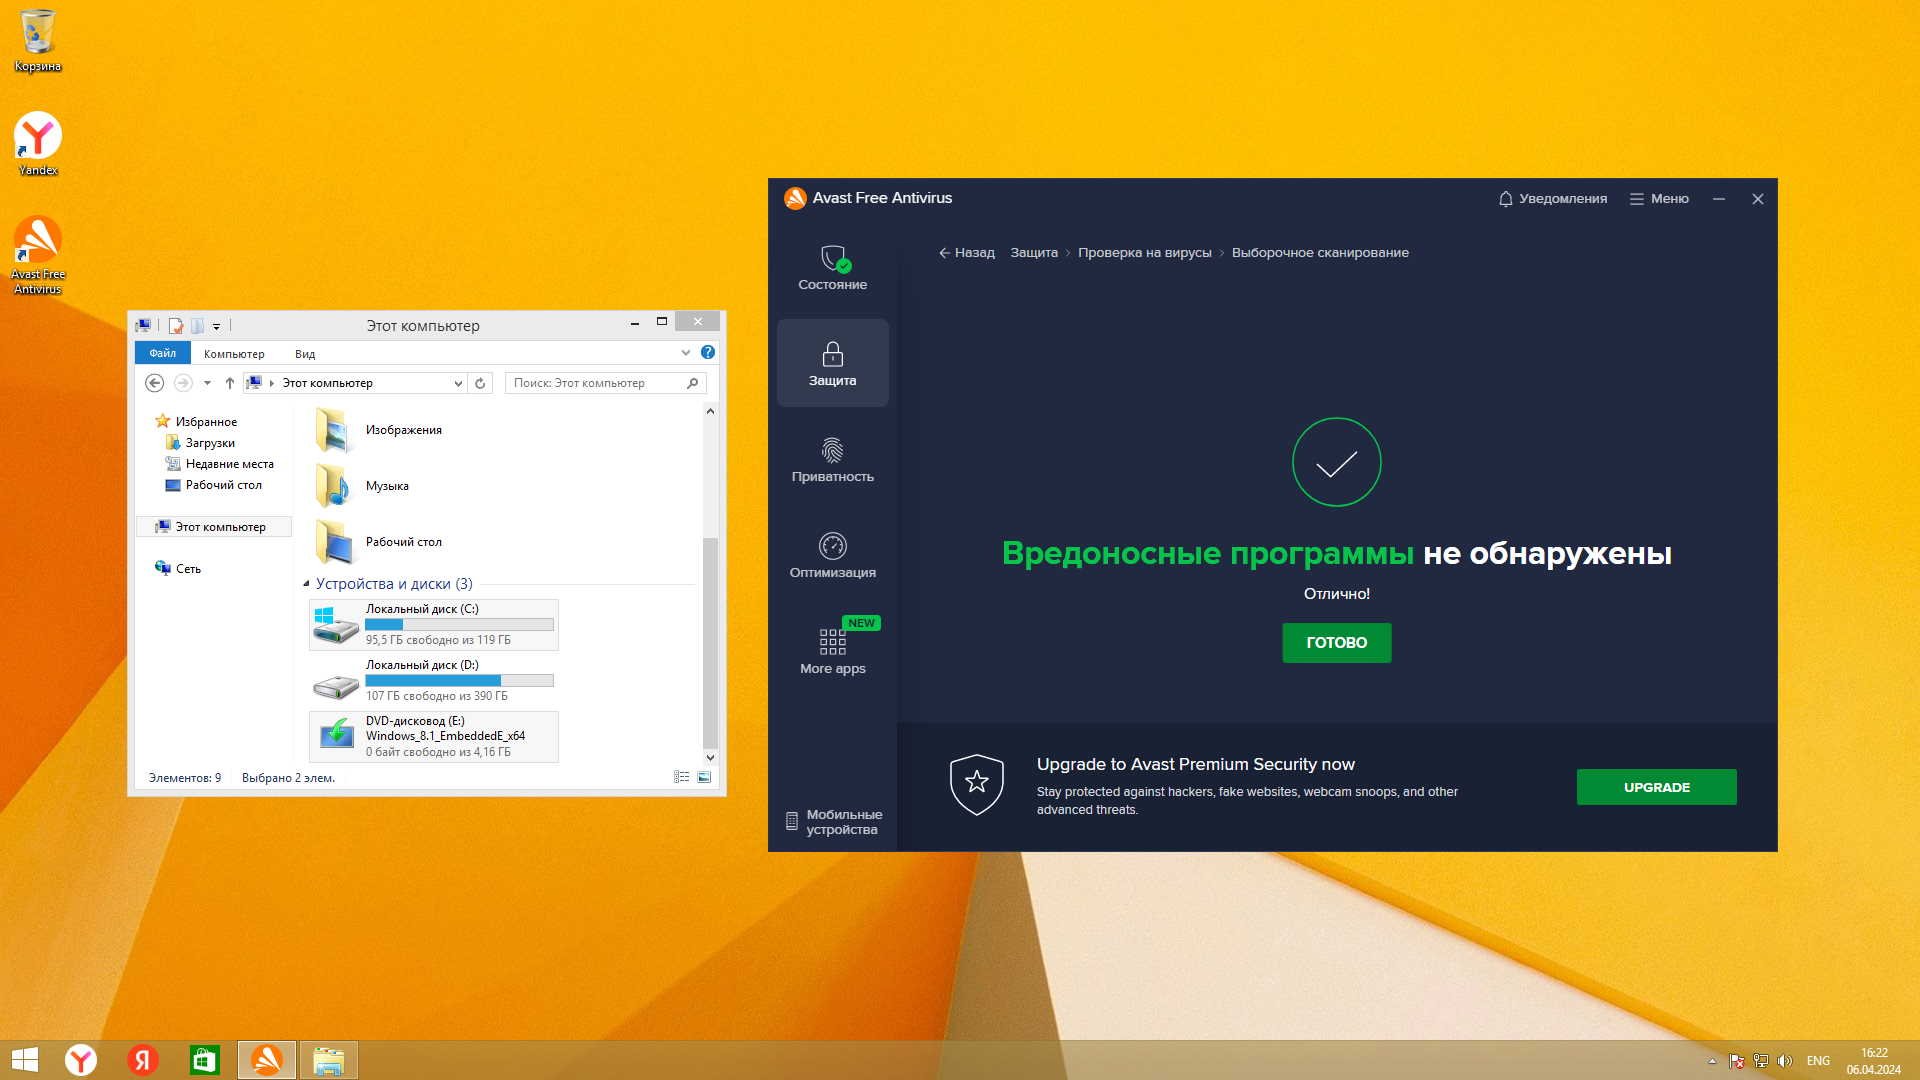Screen dimensions: 1920x1080
Task: Open Уведомления bell notifications
Action: pos(1552,199)
